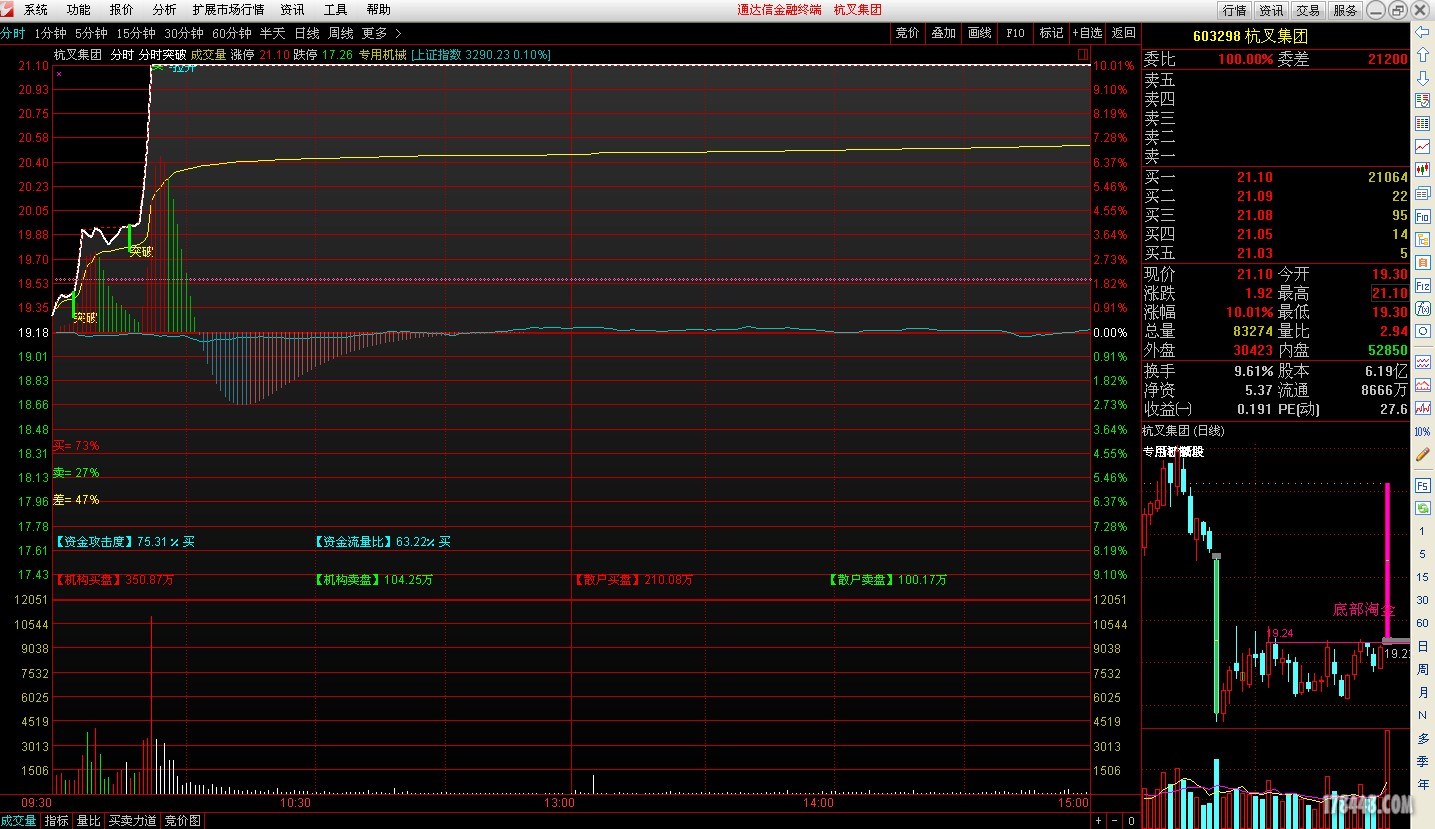Select the 5-minute period in right sidebar

pyautogui.click(x=1422, y=554)
